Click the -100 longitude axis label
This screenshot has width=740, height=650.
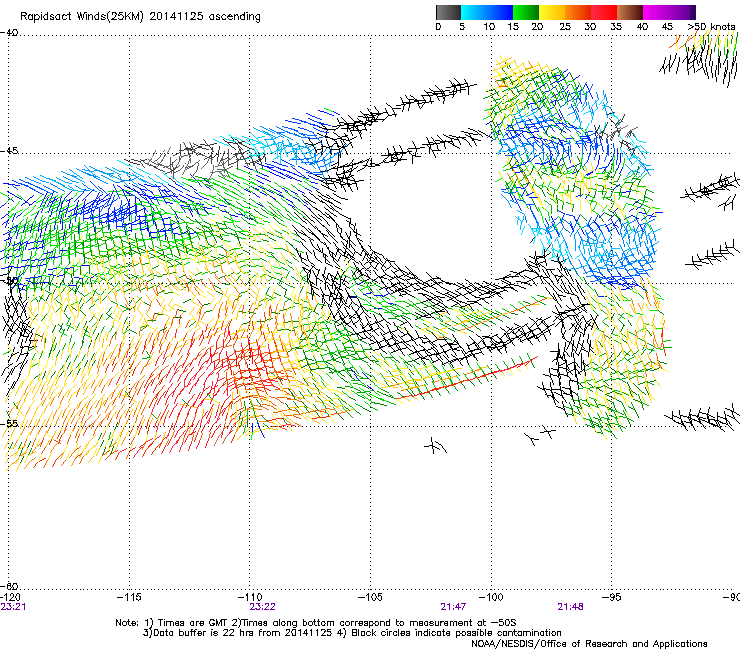tap(491, 597)
